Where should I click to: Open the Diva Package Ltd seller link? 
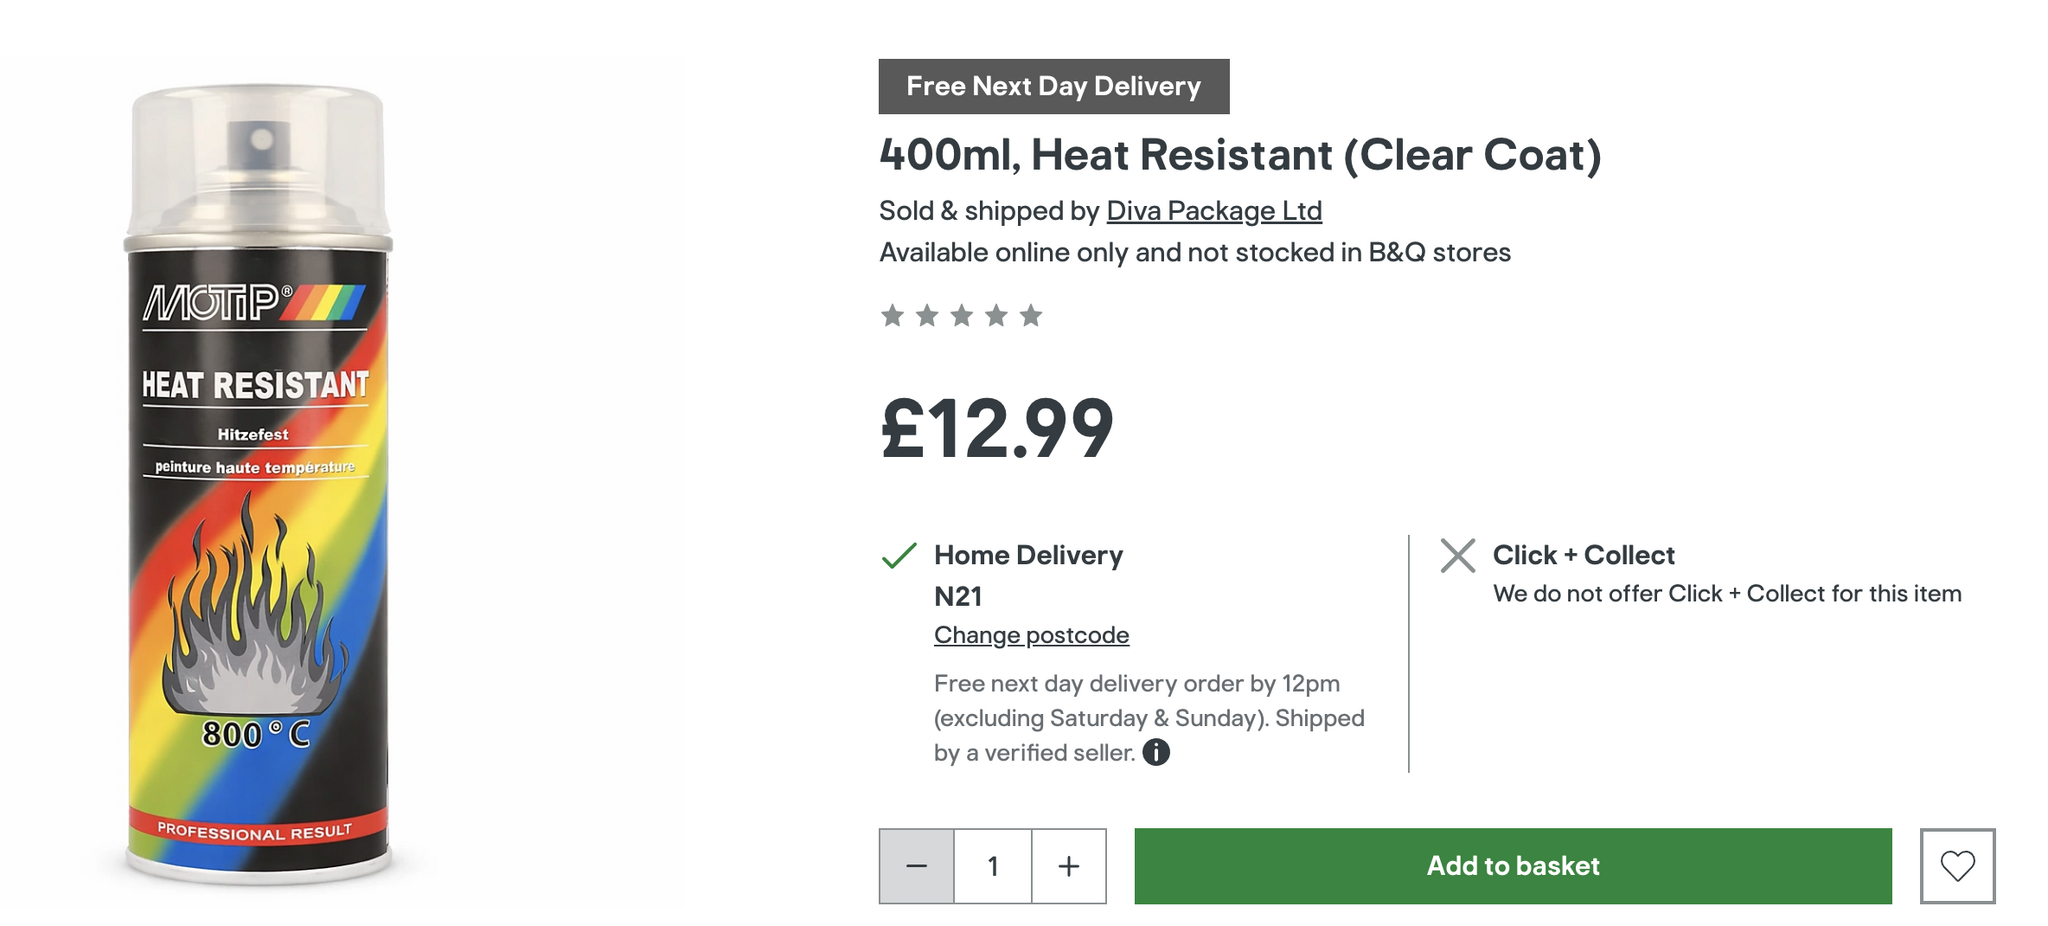pyautogui.click(x=1213, y=211)
